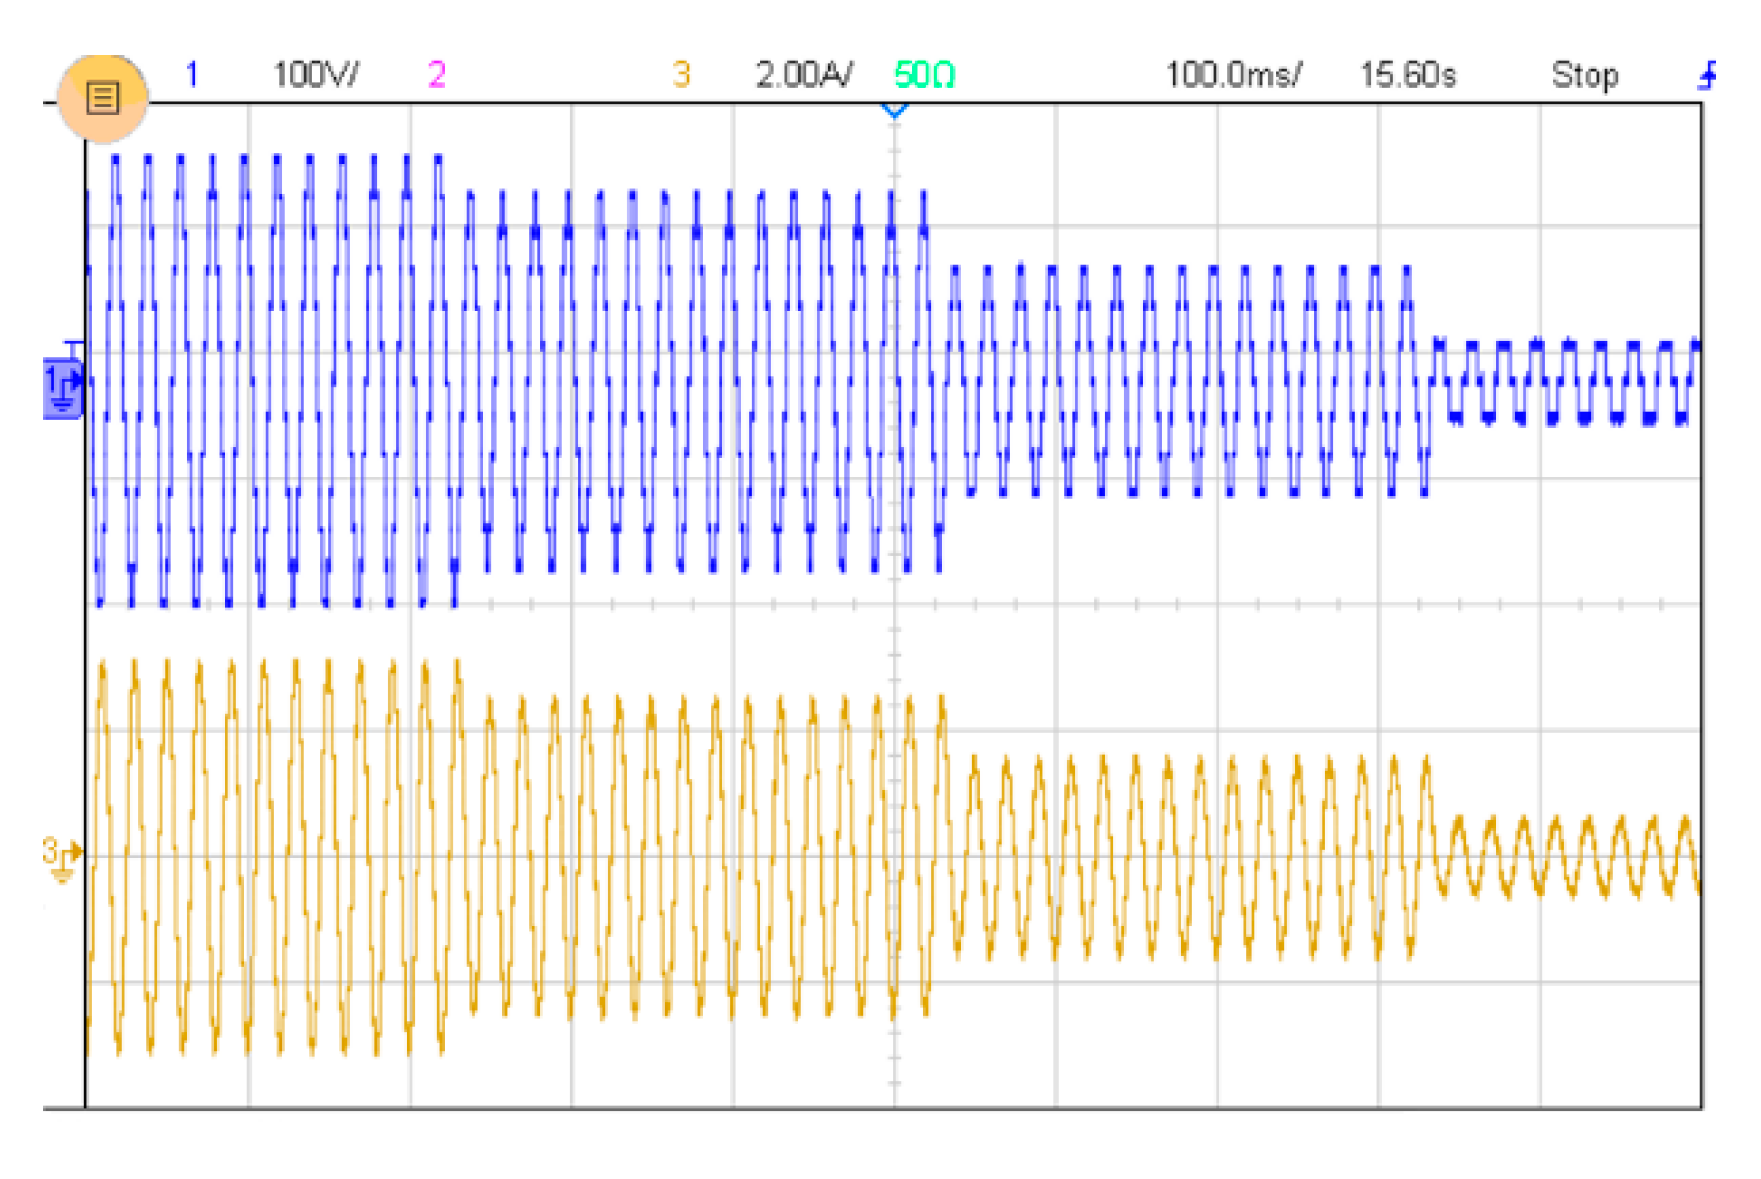
Task: Click the trigger time reference triangle
Action: click(894, 110)
